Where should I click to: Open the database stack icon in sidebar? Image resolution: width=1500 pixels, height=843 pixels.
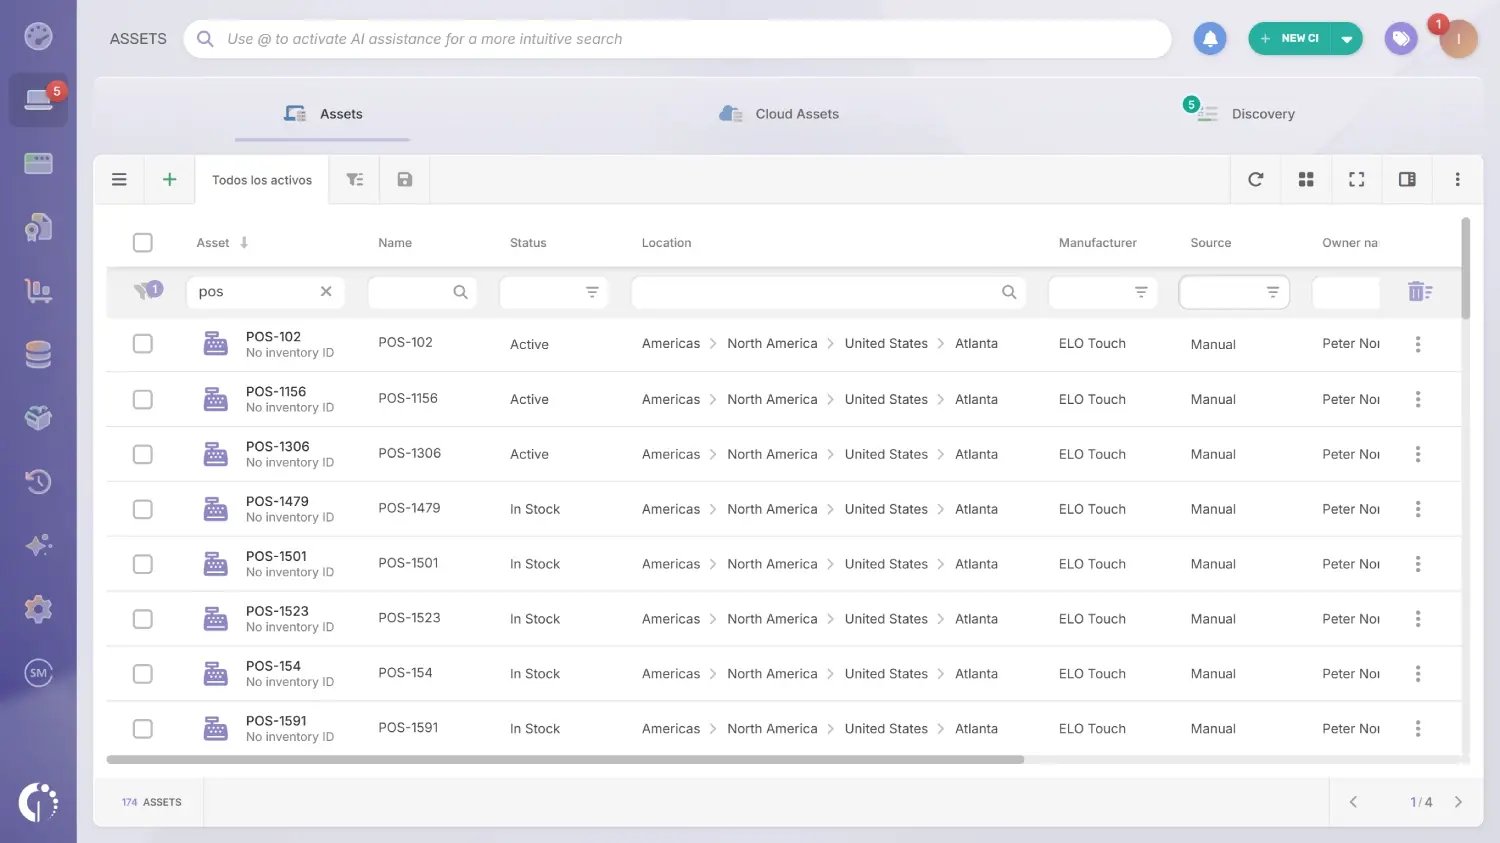click(38, 355)
